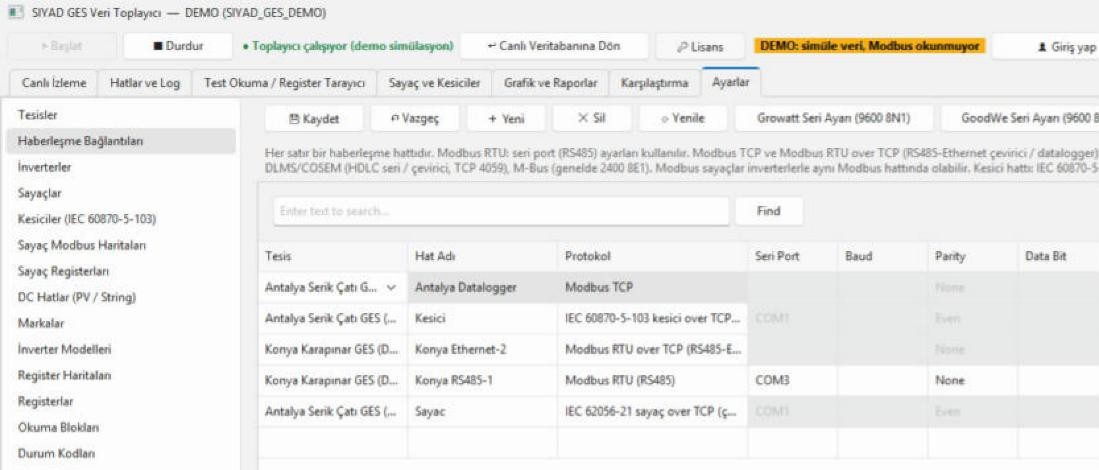The width and height of the screenshot is (1099, 470).
Task: Click the Modbus RTU over TCP cell
Action: [x=653, y=350]
